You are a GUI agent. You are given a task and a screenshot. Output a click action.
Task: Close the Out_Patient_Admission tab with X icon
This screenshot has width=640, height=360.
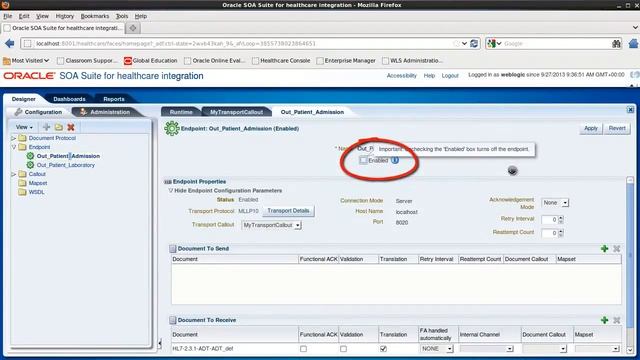point(630,110)
